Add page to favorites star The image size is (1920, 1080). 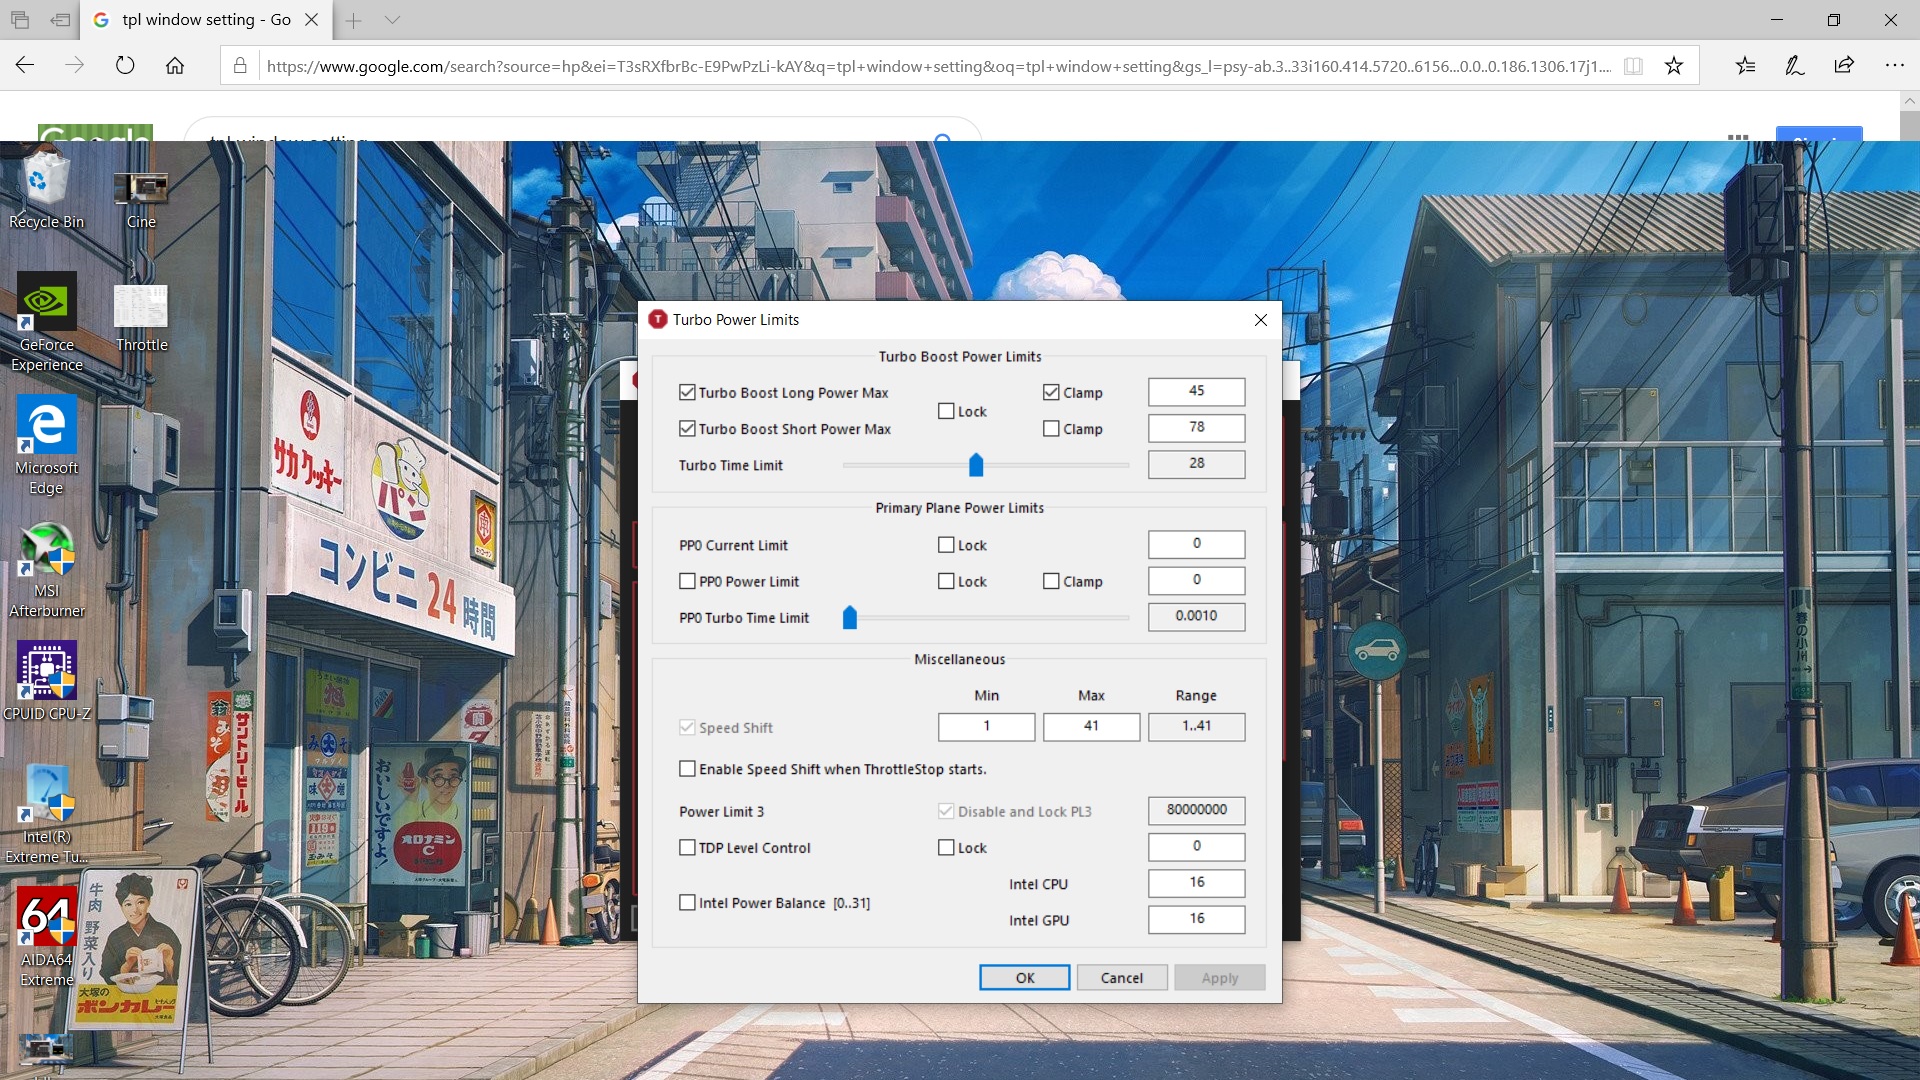pyautogui.click(x=1674, y=66)
